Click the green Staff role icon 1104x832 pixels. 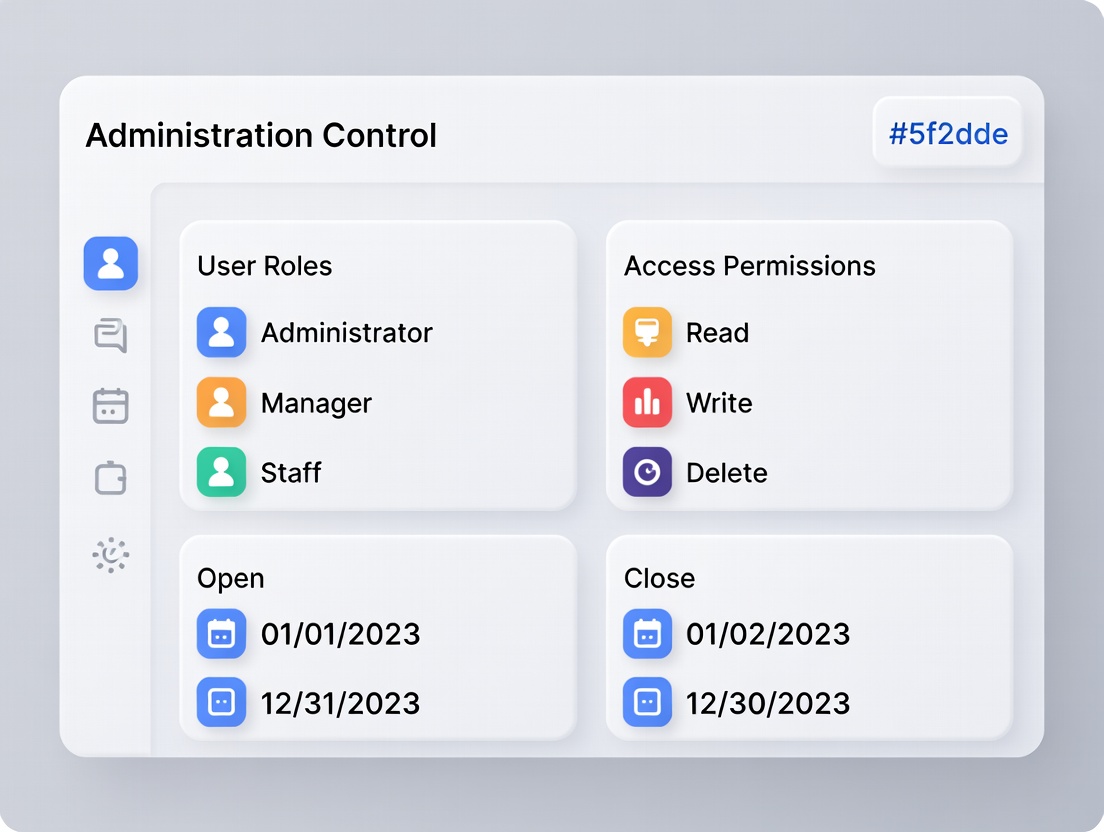(221, 472)
